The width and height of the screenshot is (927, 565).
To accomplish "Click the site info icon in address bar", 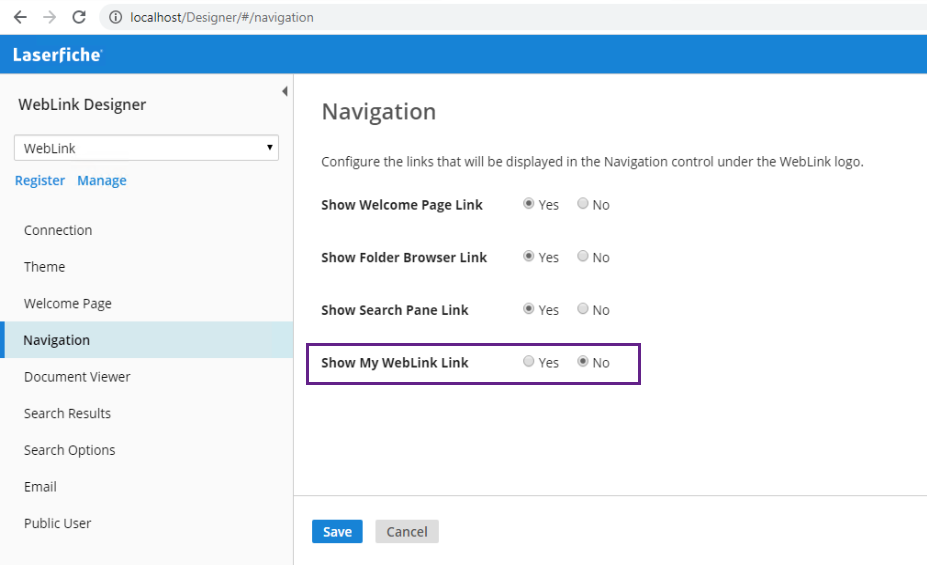I will click(x=115, y=17).
